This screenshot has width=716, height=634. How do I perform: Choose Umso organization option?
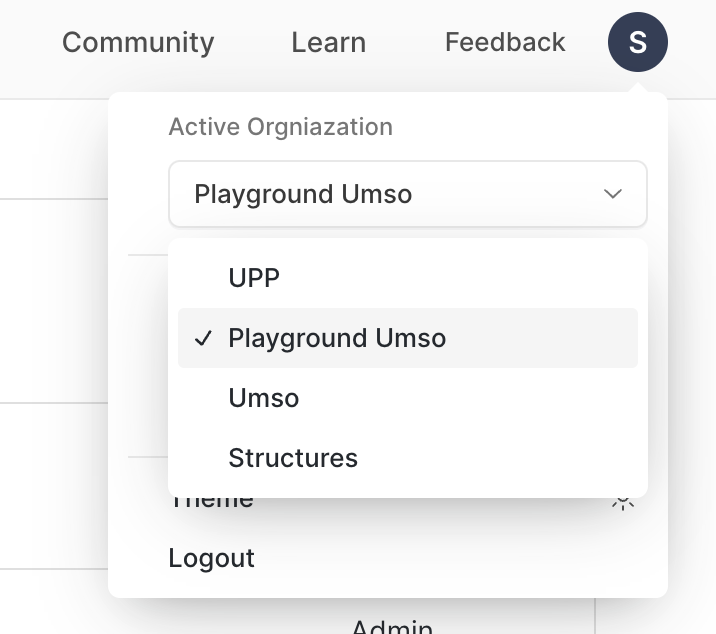[407, 398]
